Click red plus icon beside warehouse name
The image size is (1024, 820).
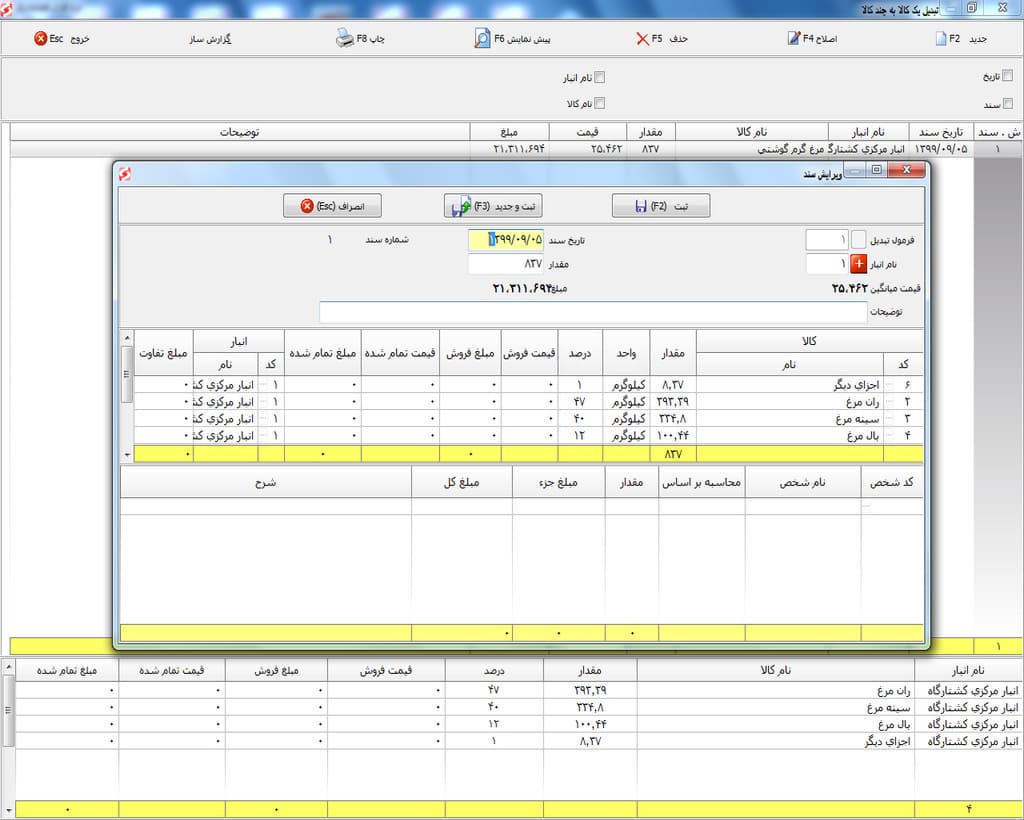(859, 264)
